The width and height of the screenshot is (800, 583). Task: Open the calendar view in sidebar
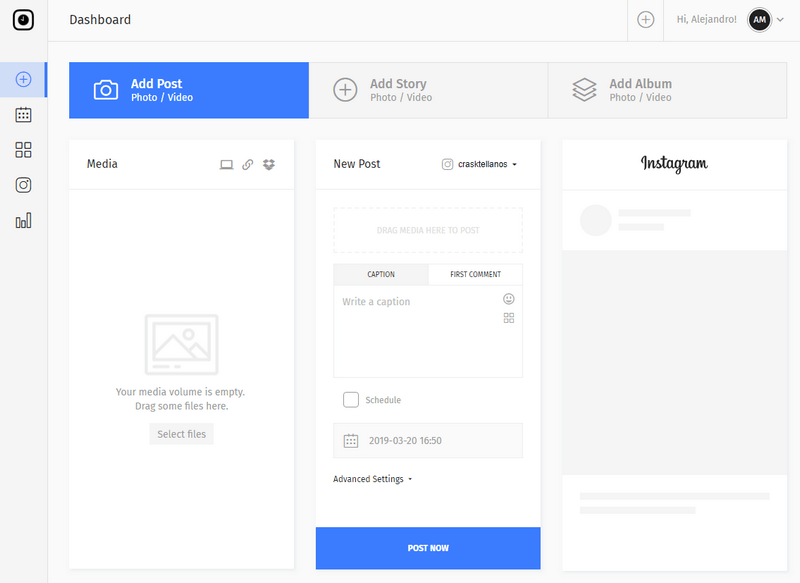[x=23, y=115]
